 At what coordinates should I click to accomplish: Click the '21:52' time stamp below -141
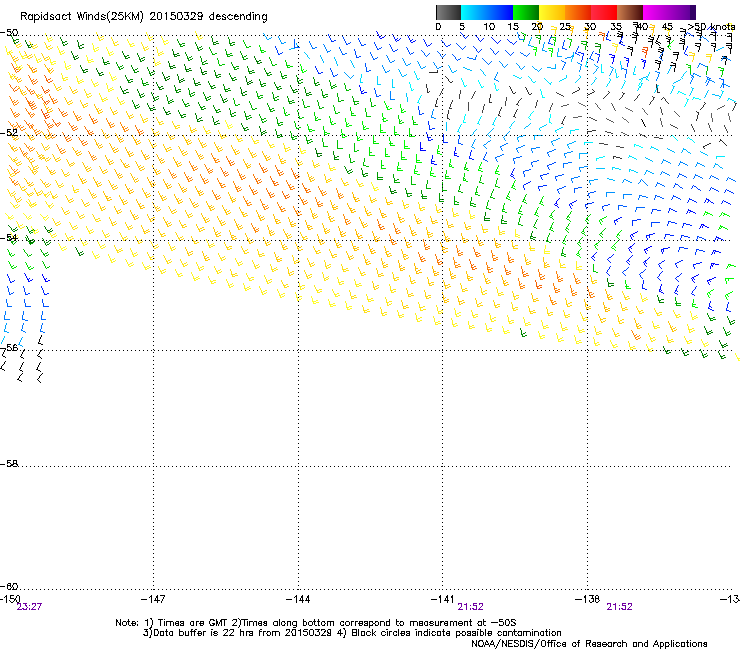[x=471, y=607]
